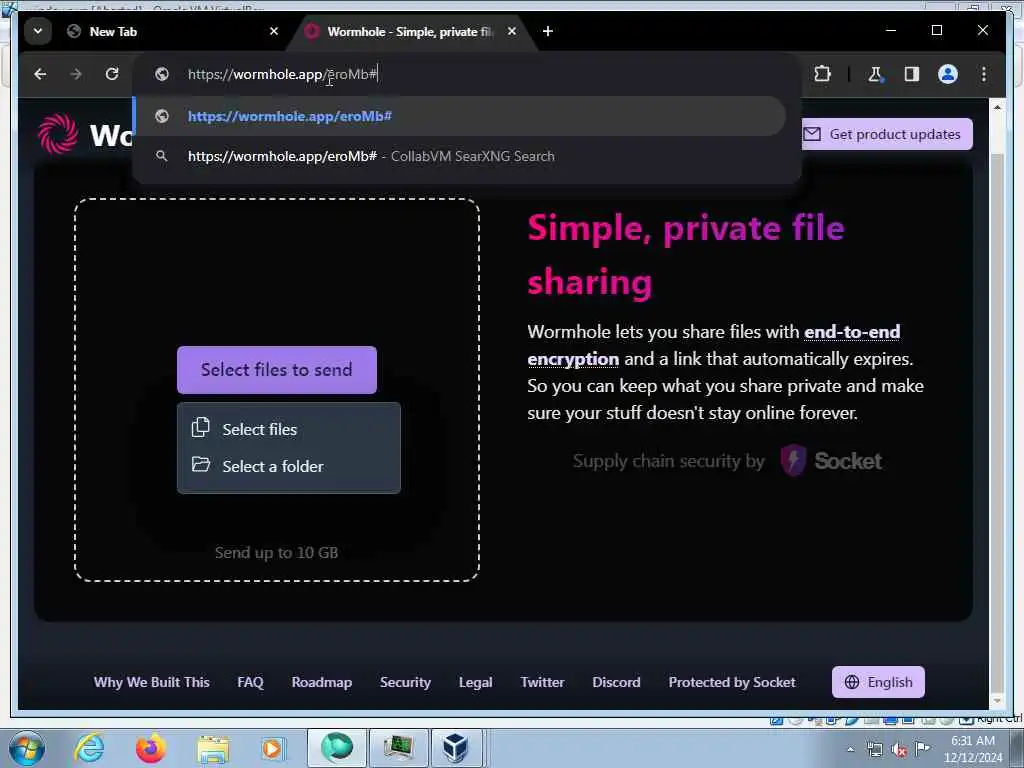Open the end-to-end encryption link
1024x768 pixels.
pyautogui.click(x=713, y=345)
